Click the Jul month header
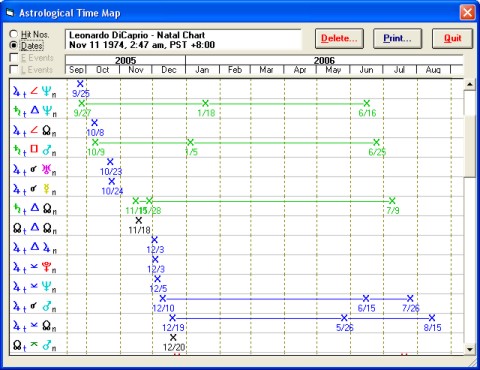 [399, 70]
